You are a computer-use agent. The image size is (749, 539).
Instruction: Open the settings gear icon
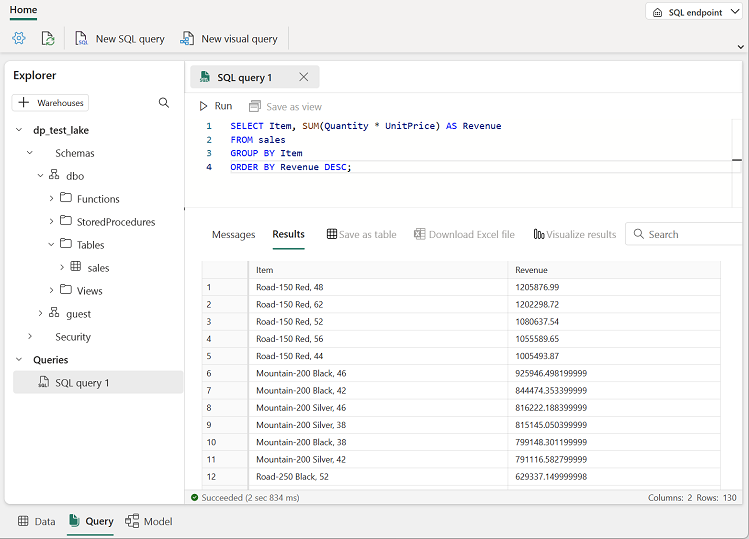pos(19,38)
